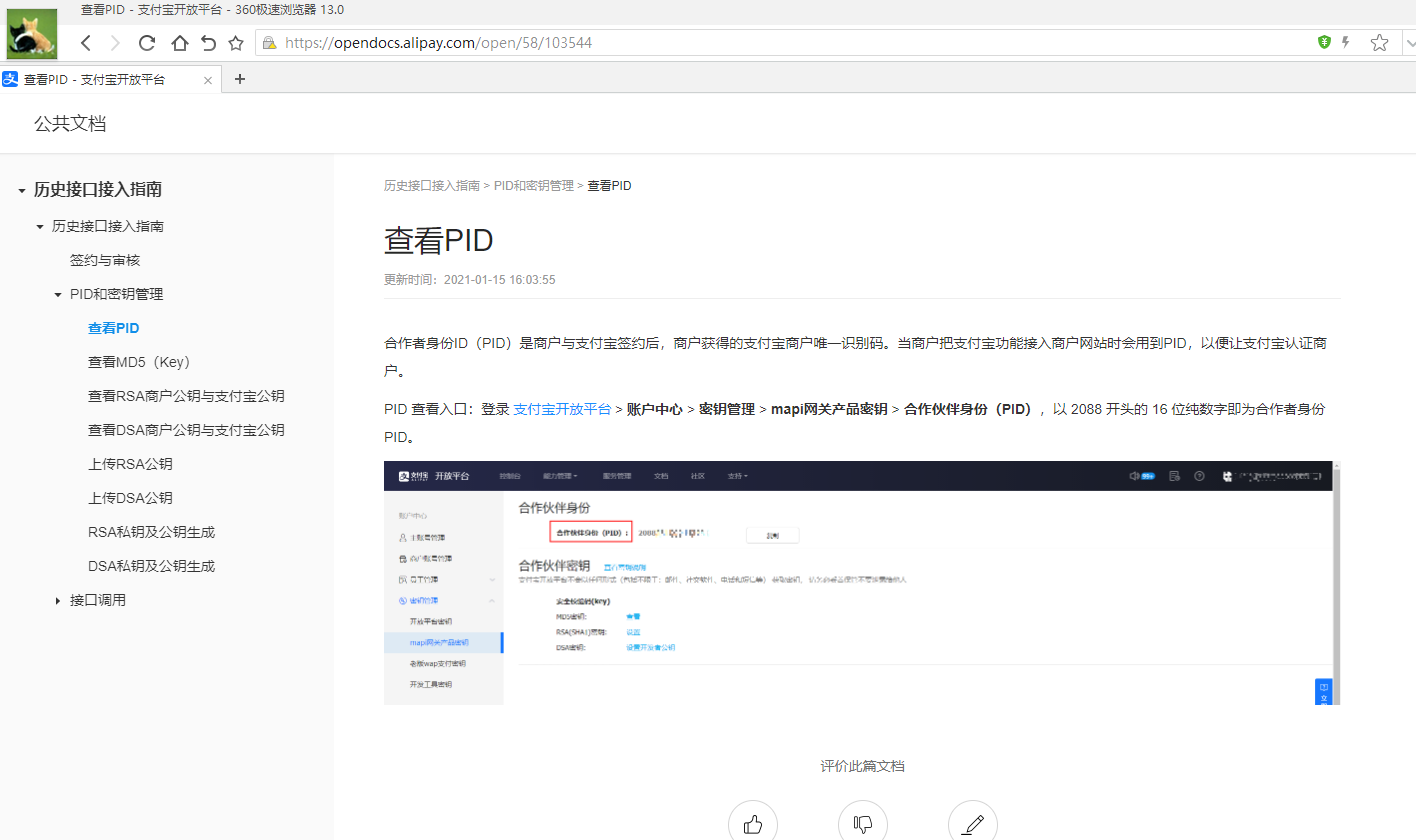Open new tab with plus button
The height and width of the screenshot is (840, 1416).
click(240, 80)
